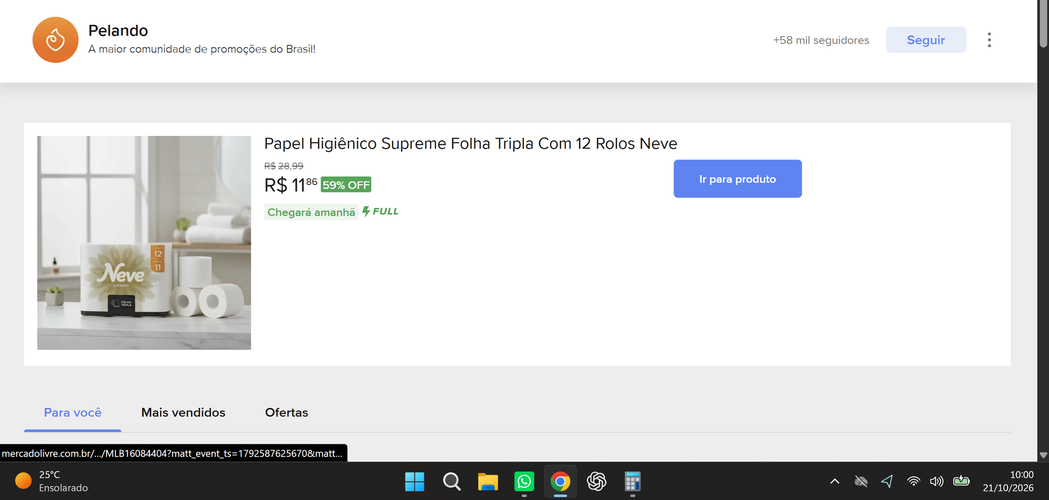Click the location arrow tray icon
This screenshot has width=1049, height=500.
(887, 481)
